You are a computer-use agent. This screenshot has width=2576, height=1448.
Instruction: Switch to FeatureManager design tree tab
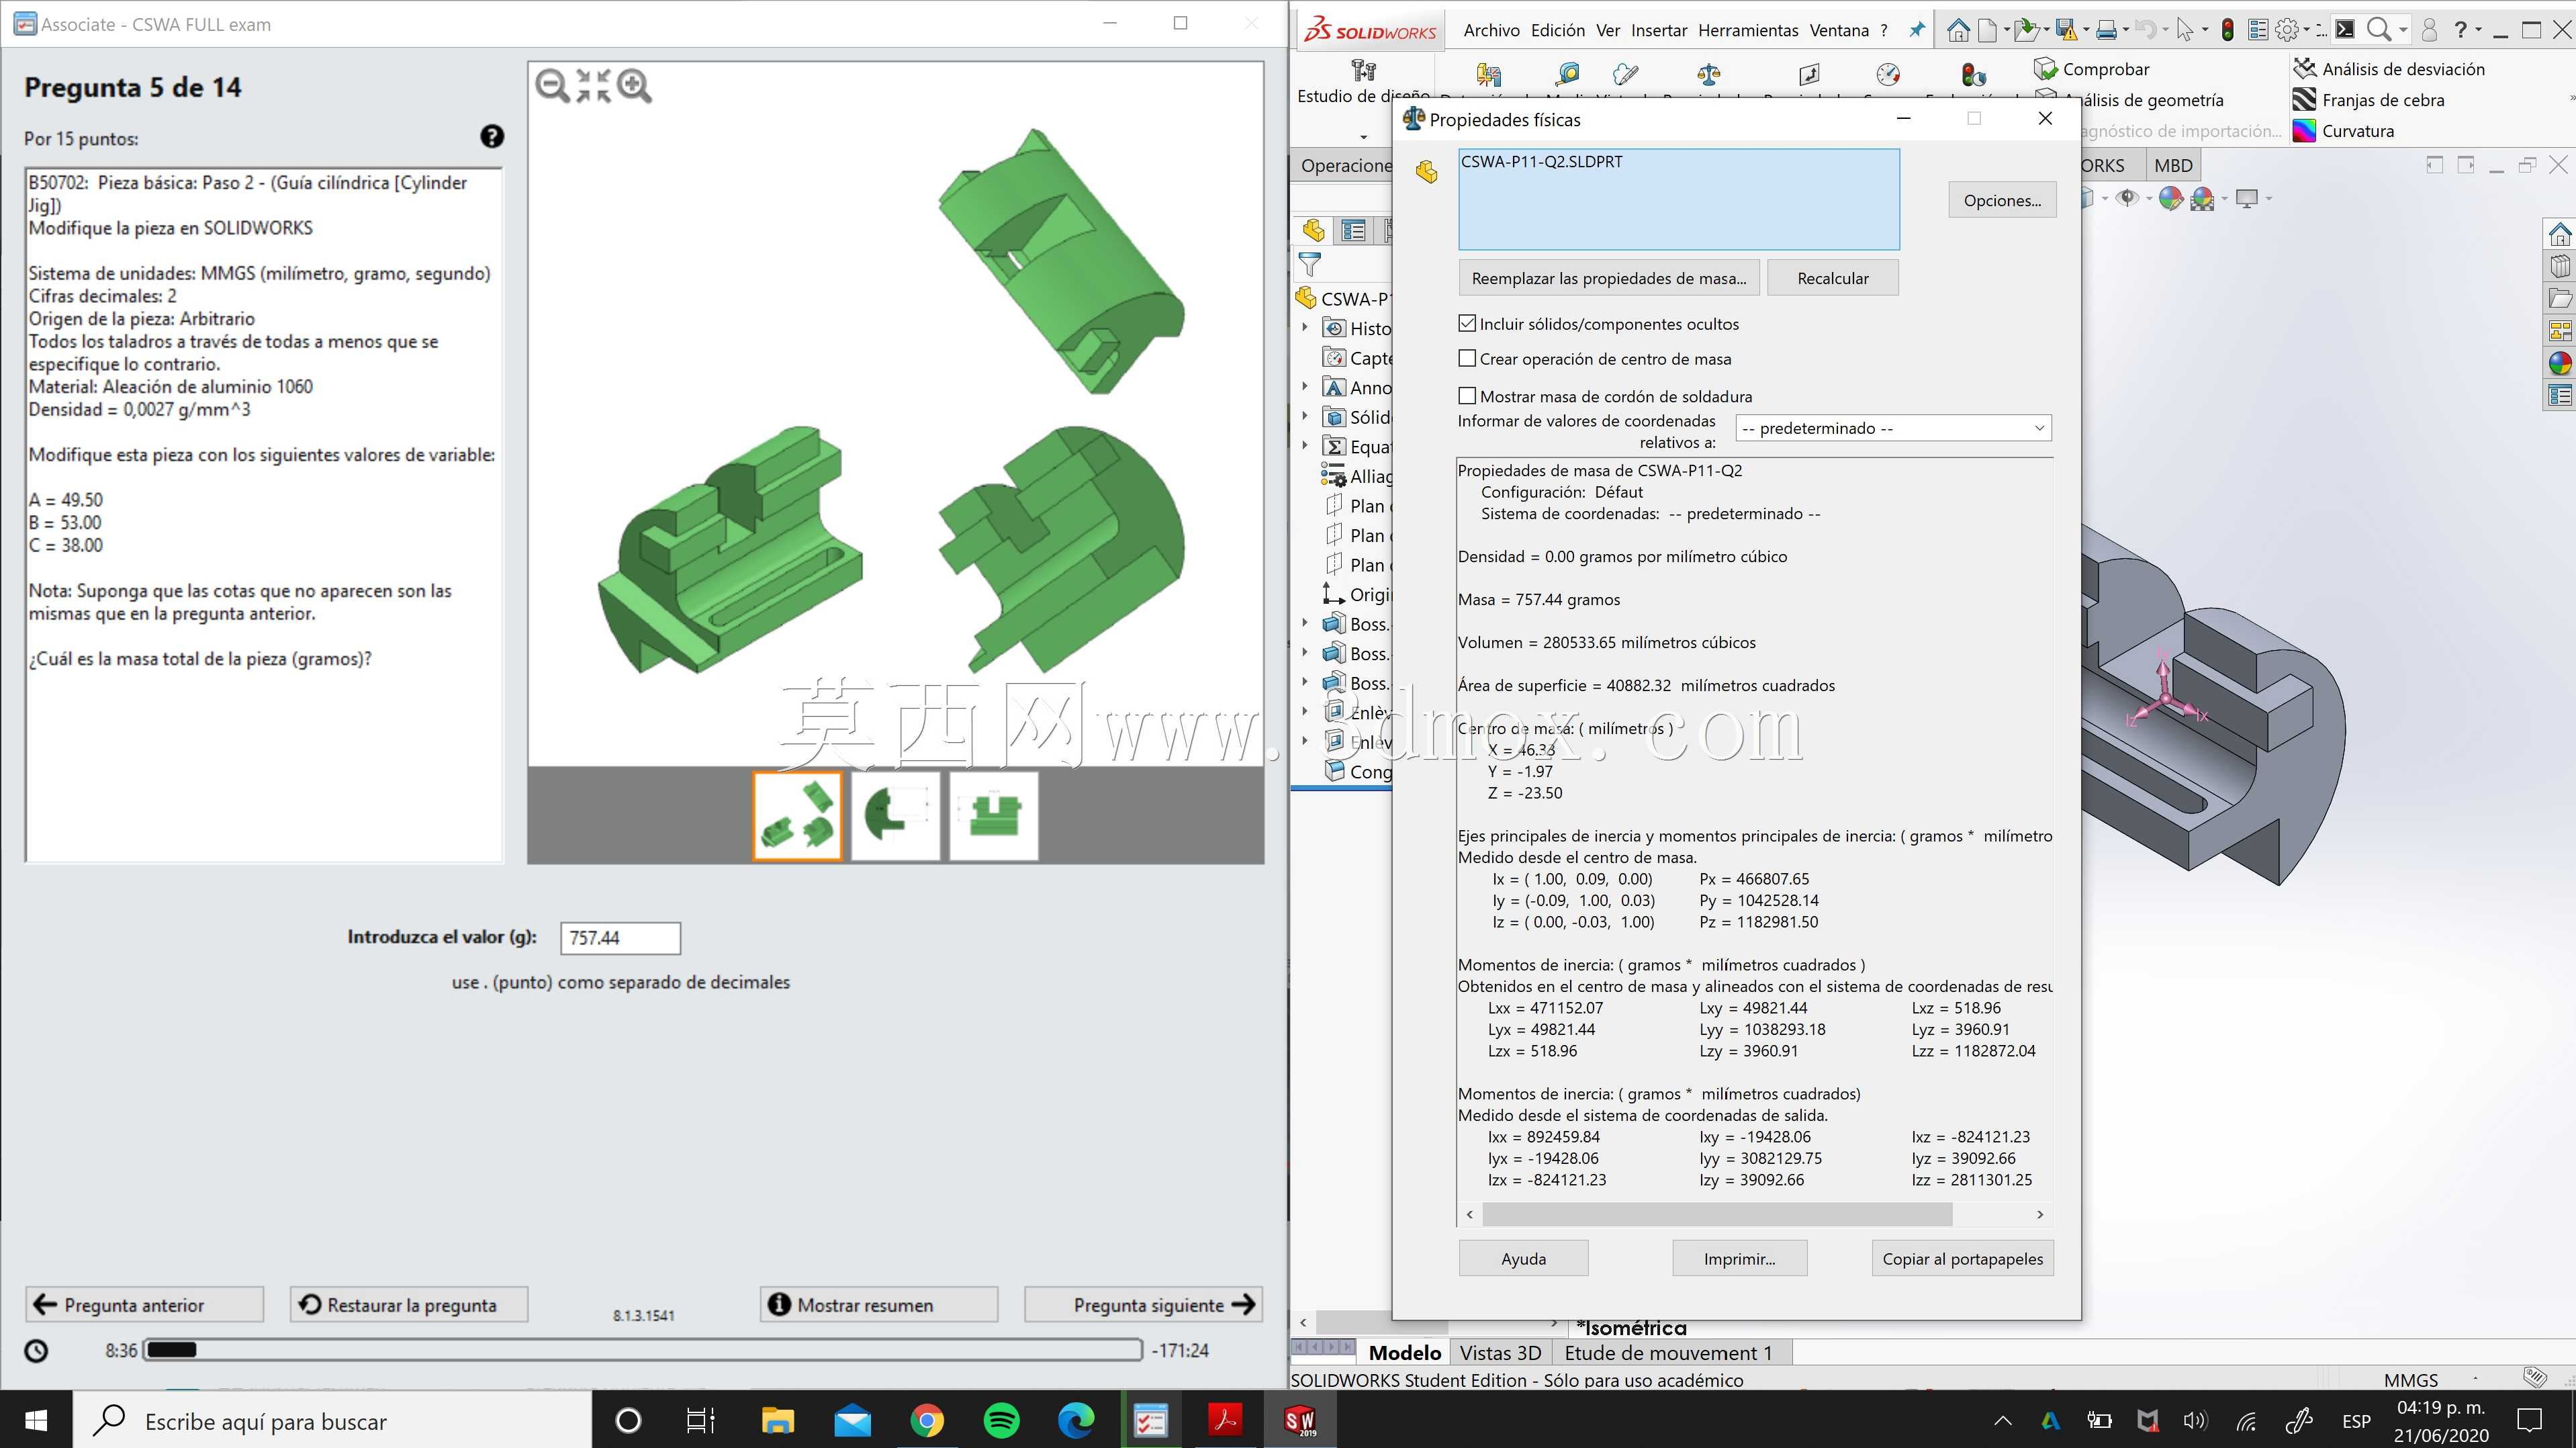pos(1313,231)
